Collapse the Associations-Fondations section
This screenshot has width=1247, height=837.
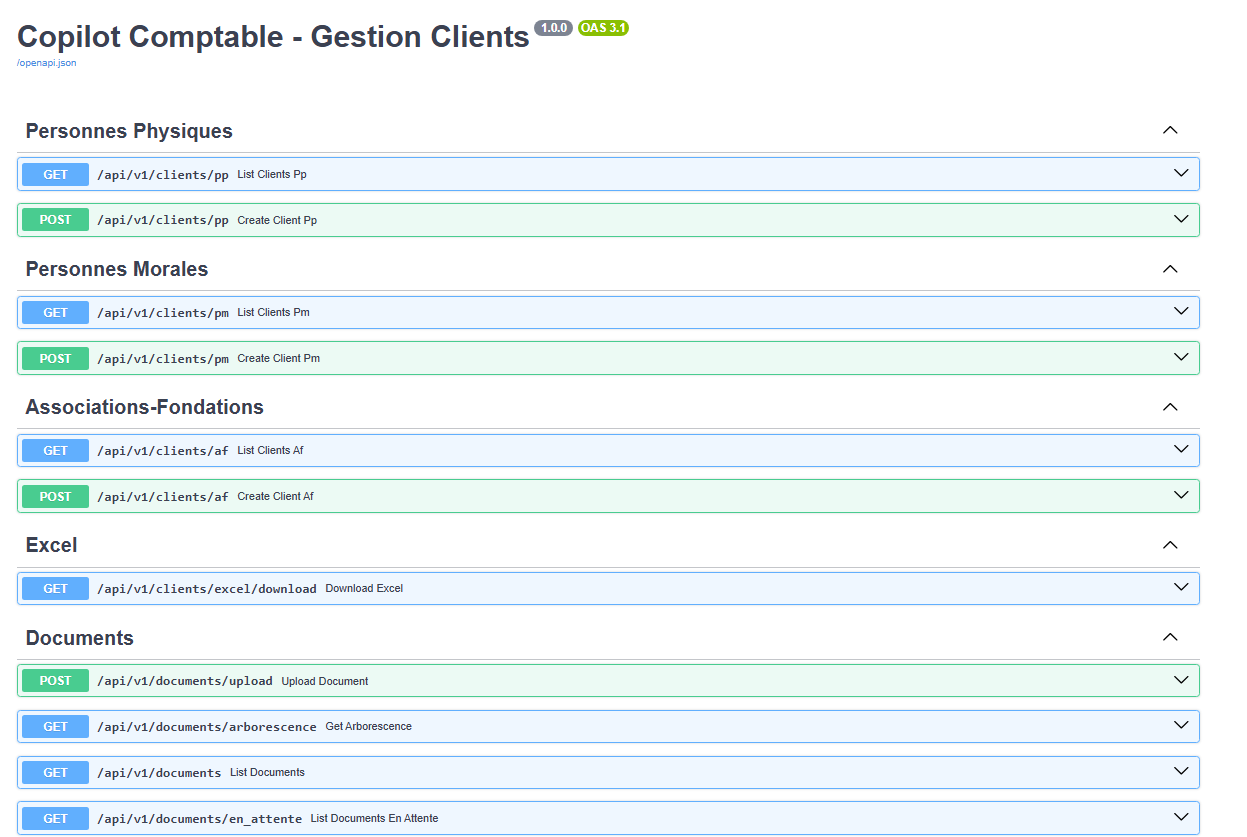coord(1170,407)
